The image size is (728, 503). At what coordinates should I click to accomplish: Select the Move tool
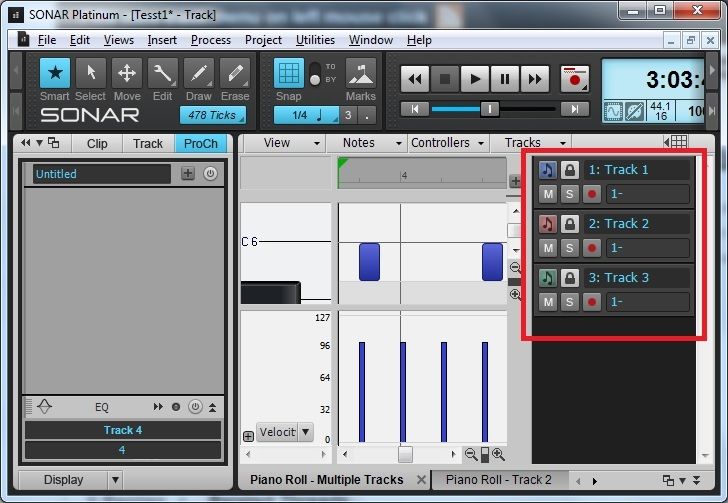126,73
